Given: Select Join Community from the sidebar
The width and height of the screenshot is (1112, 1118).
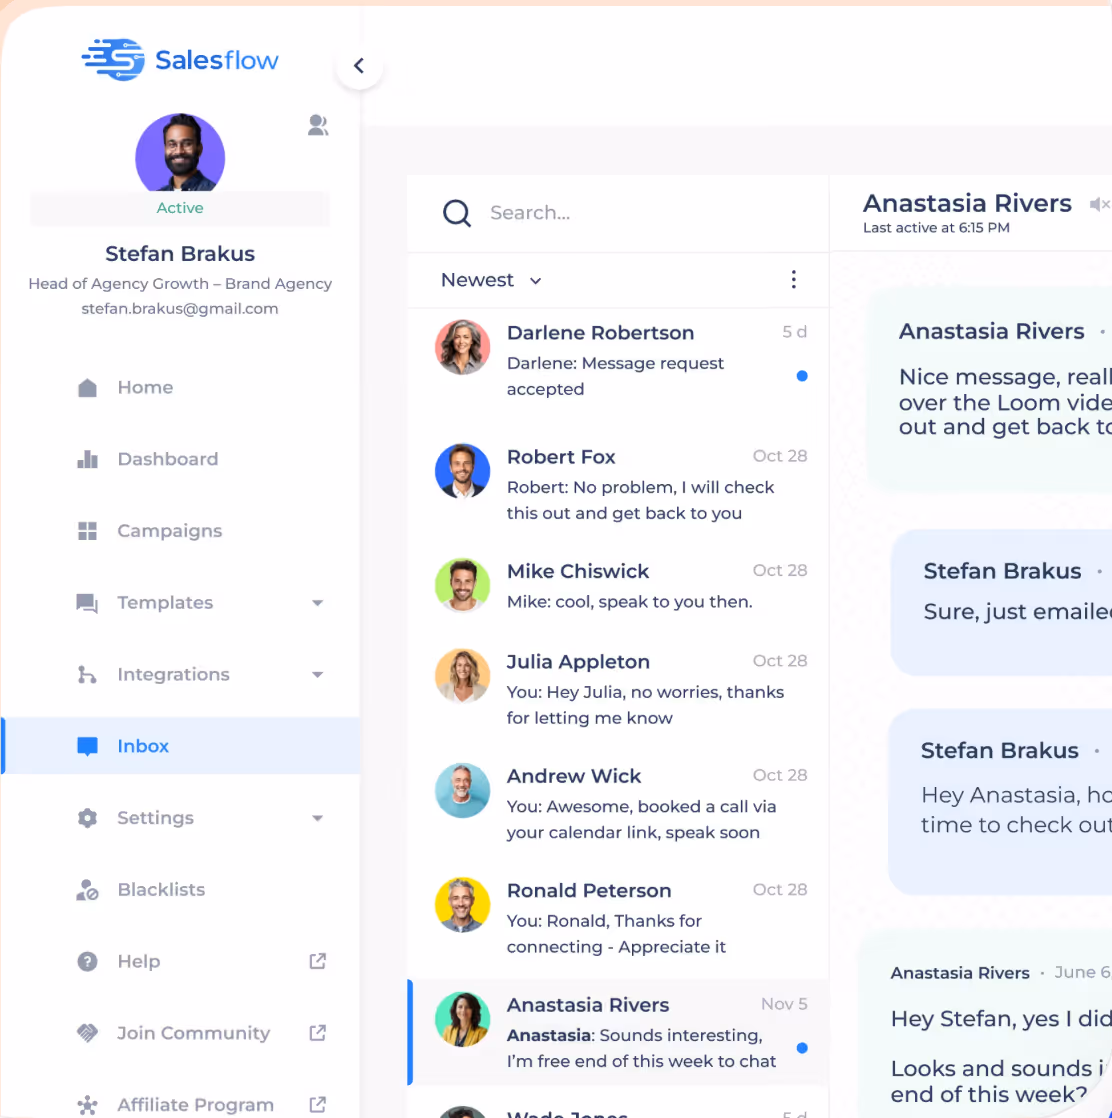Looking at the screenshot, I should pos(192,1033).
